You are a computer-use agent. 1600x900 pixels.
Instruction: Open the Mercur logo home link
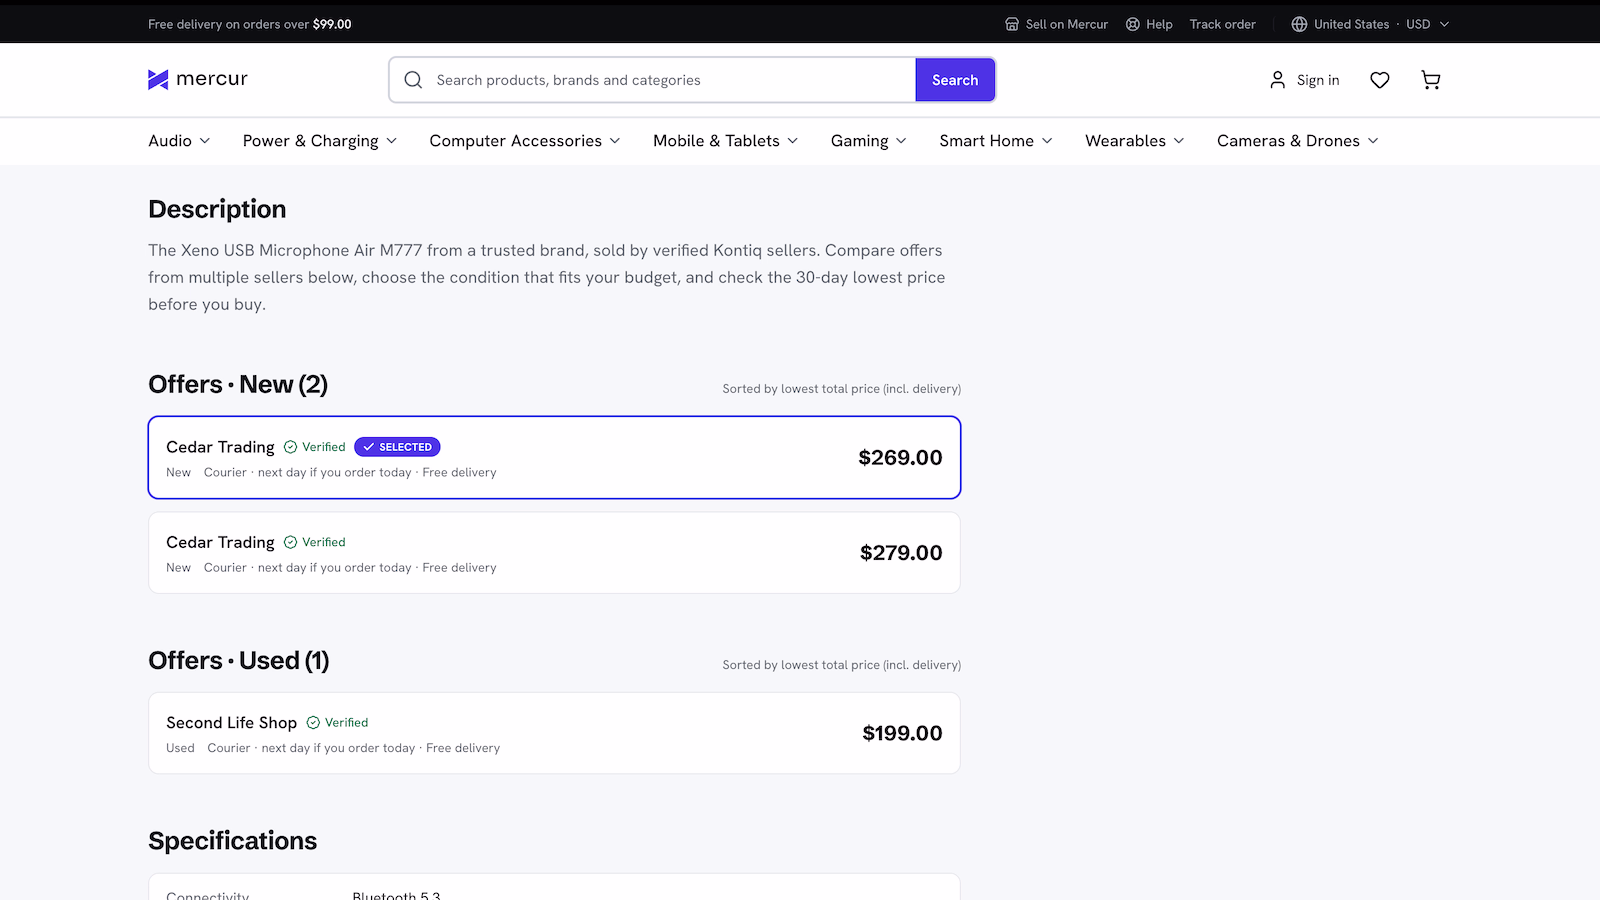(x=198, y=79)
